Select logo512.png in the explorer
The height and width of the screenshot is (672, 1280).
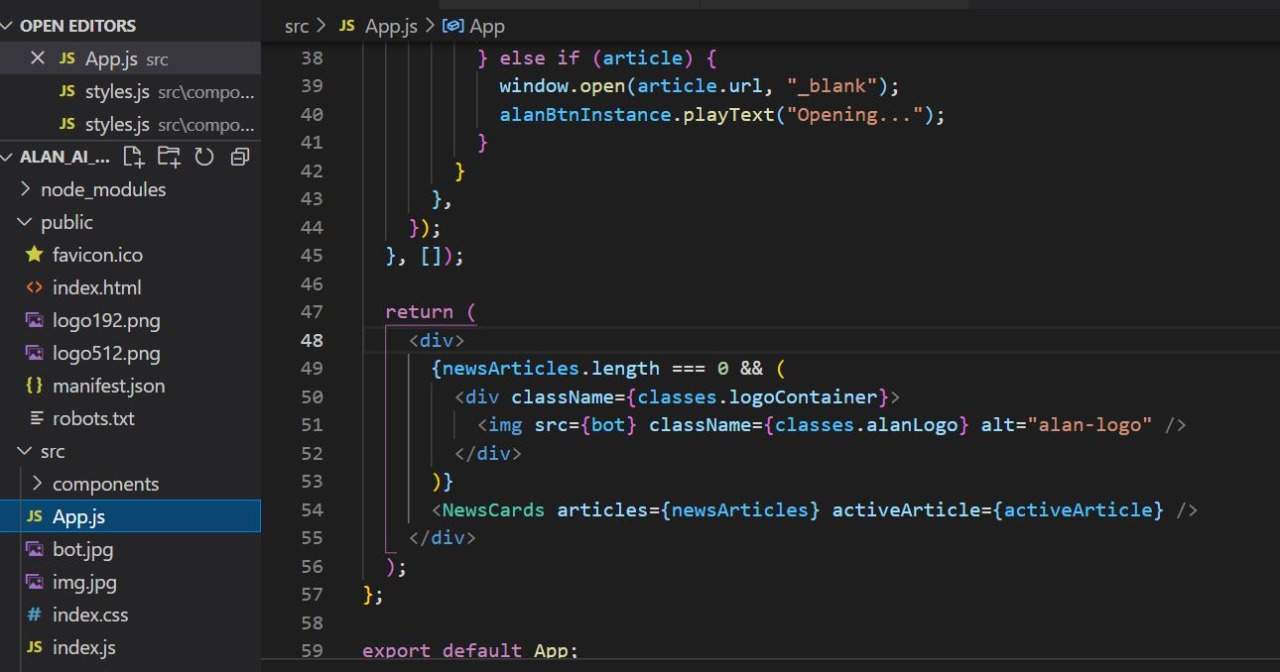(106, 353)
